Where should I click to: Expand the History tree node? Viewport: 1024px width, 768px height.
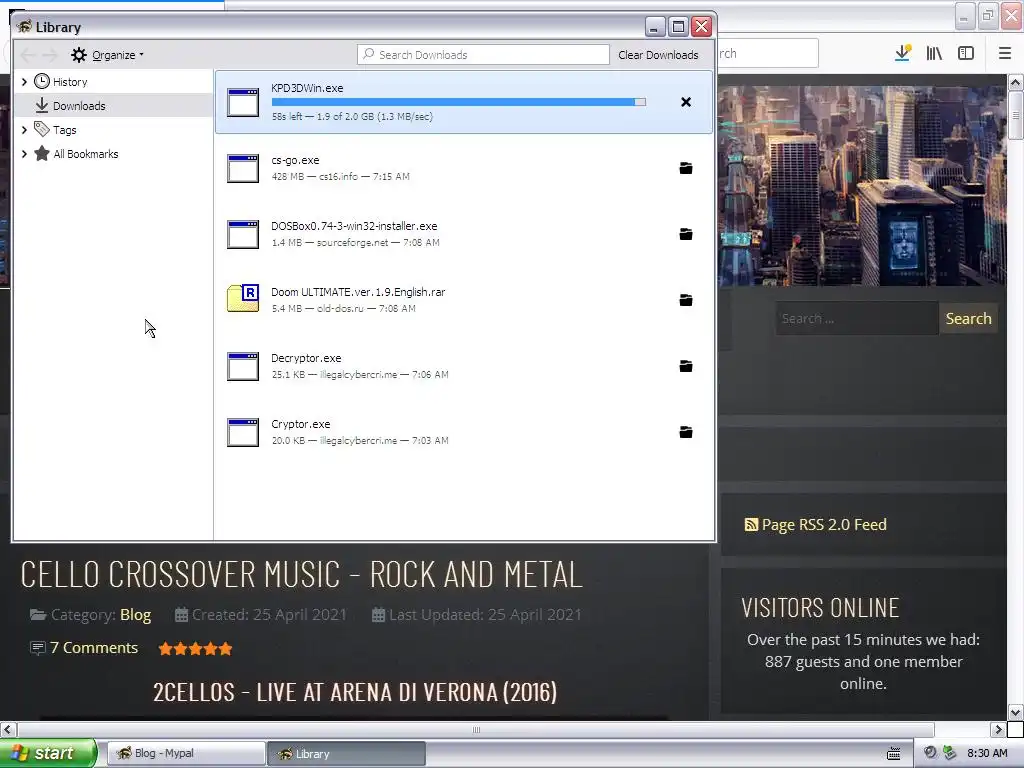click(24, 82)
